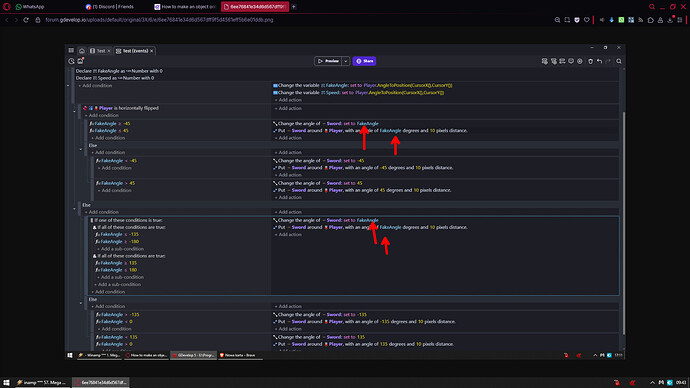This screenshot has height=388, width=690.
Task: Select 'Change the angle of Sword: set to -135' action
Action: (320, 315)
